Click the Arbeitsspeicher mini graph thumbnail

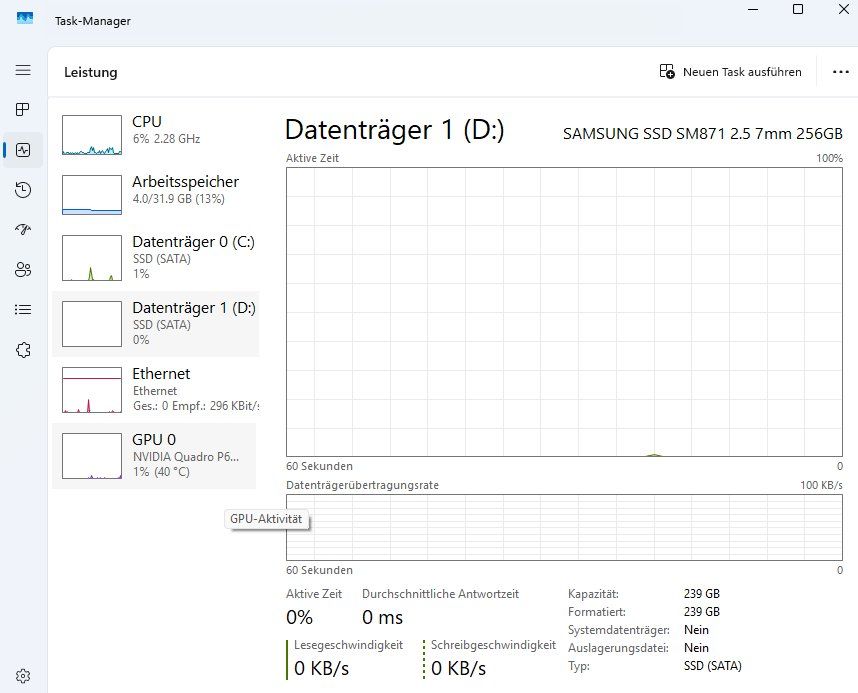92,195
